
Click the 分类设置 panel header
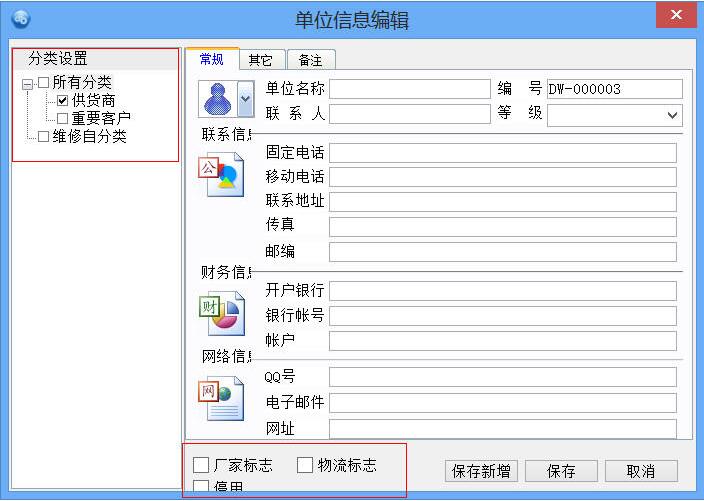click(x=95, y=59)
